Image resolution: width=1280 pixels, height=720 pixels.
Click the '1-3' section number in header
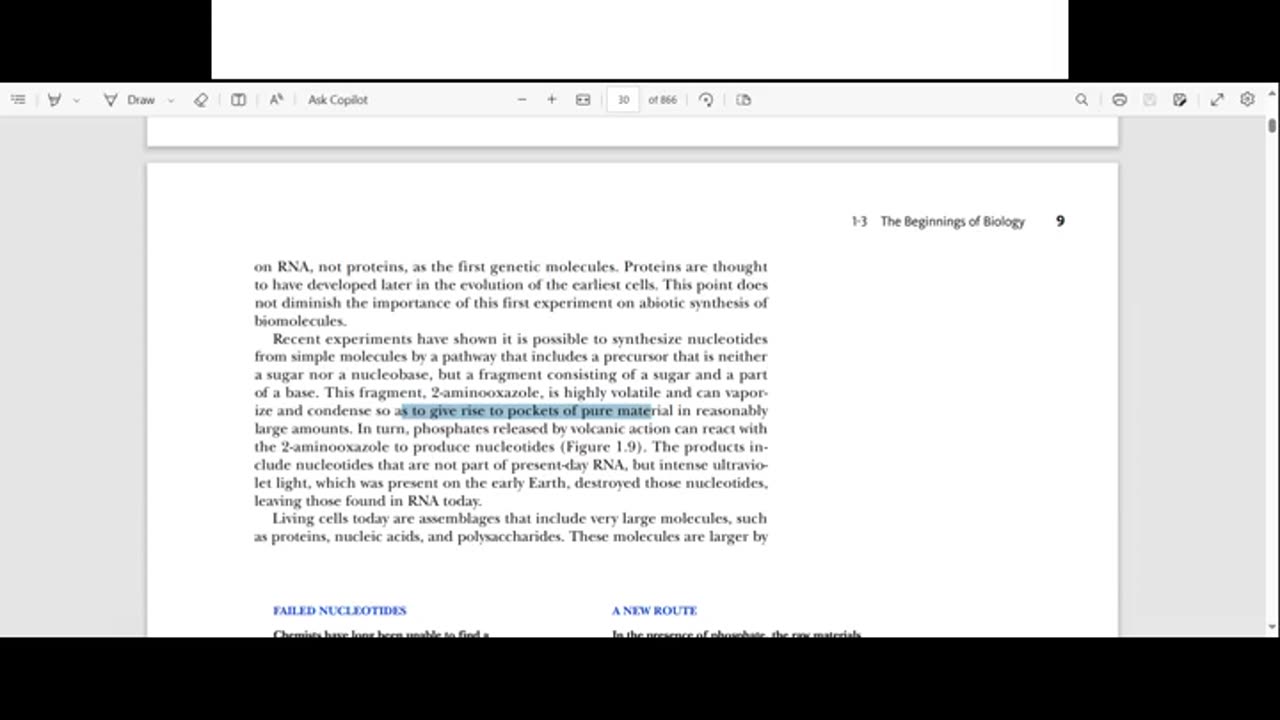[x=859, y=221]
